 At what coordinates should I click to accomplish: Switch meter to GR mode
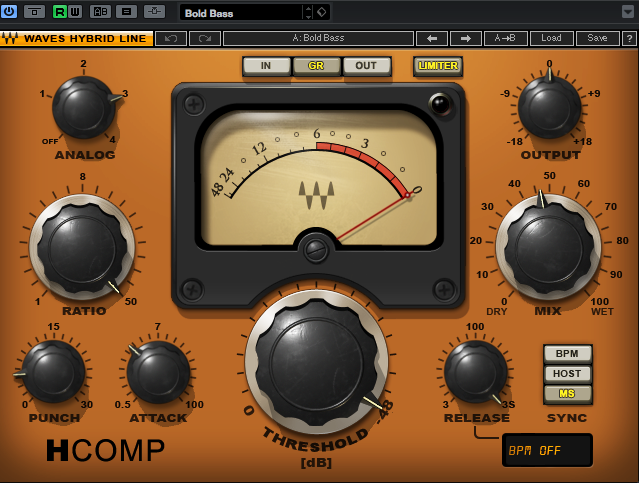(316, 66)
